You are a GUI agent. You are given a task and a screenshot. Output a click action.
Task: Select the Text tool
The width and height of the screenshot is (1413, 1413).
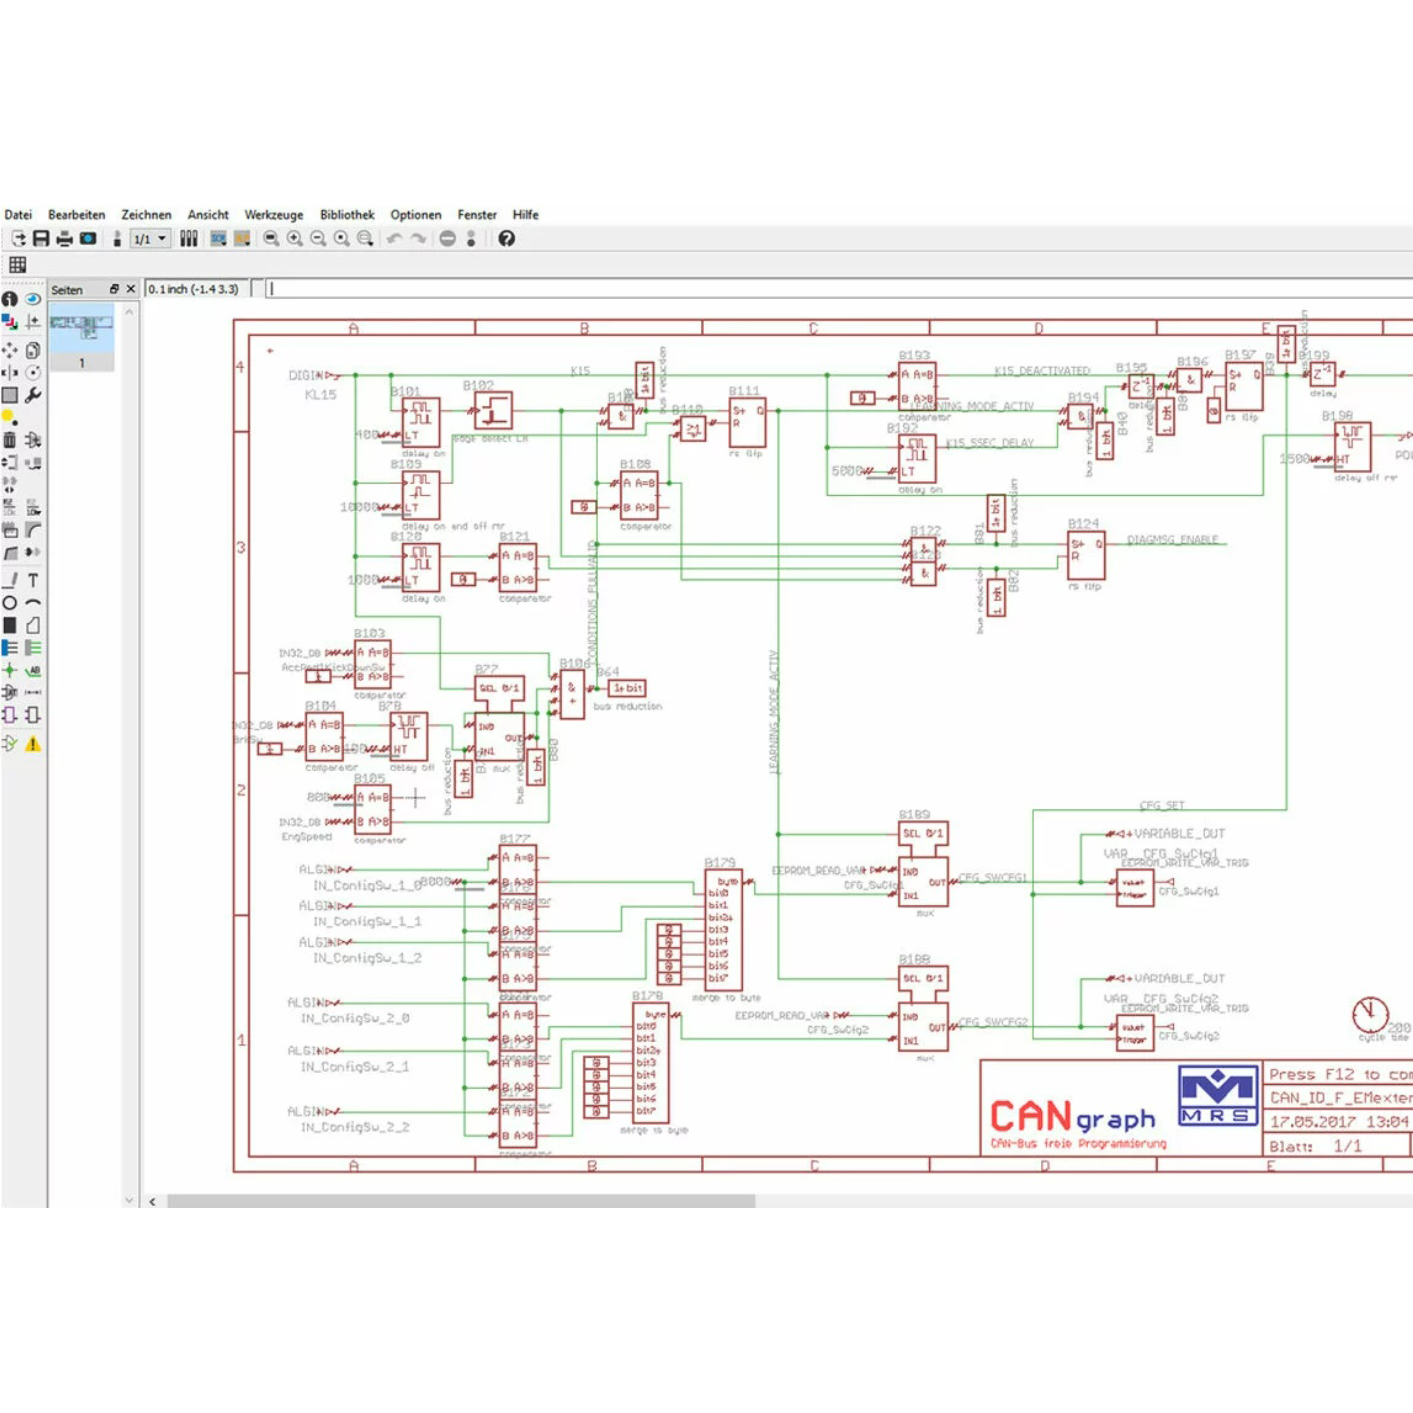(x=33, y=580)
